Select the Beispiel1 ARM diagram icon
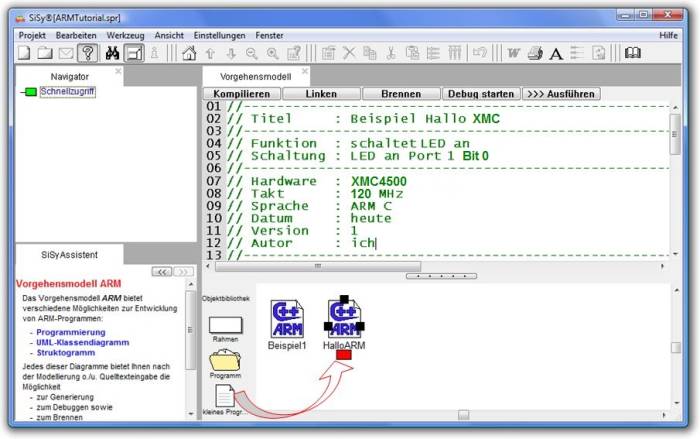The height and width of the screenshot is (439, 700). tap(286, 319)
